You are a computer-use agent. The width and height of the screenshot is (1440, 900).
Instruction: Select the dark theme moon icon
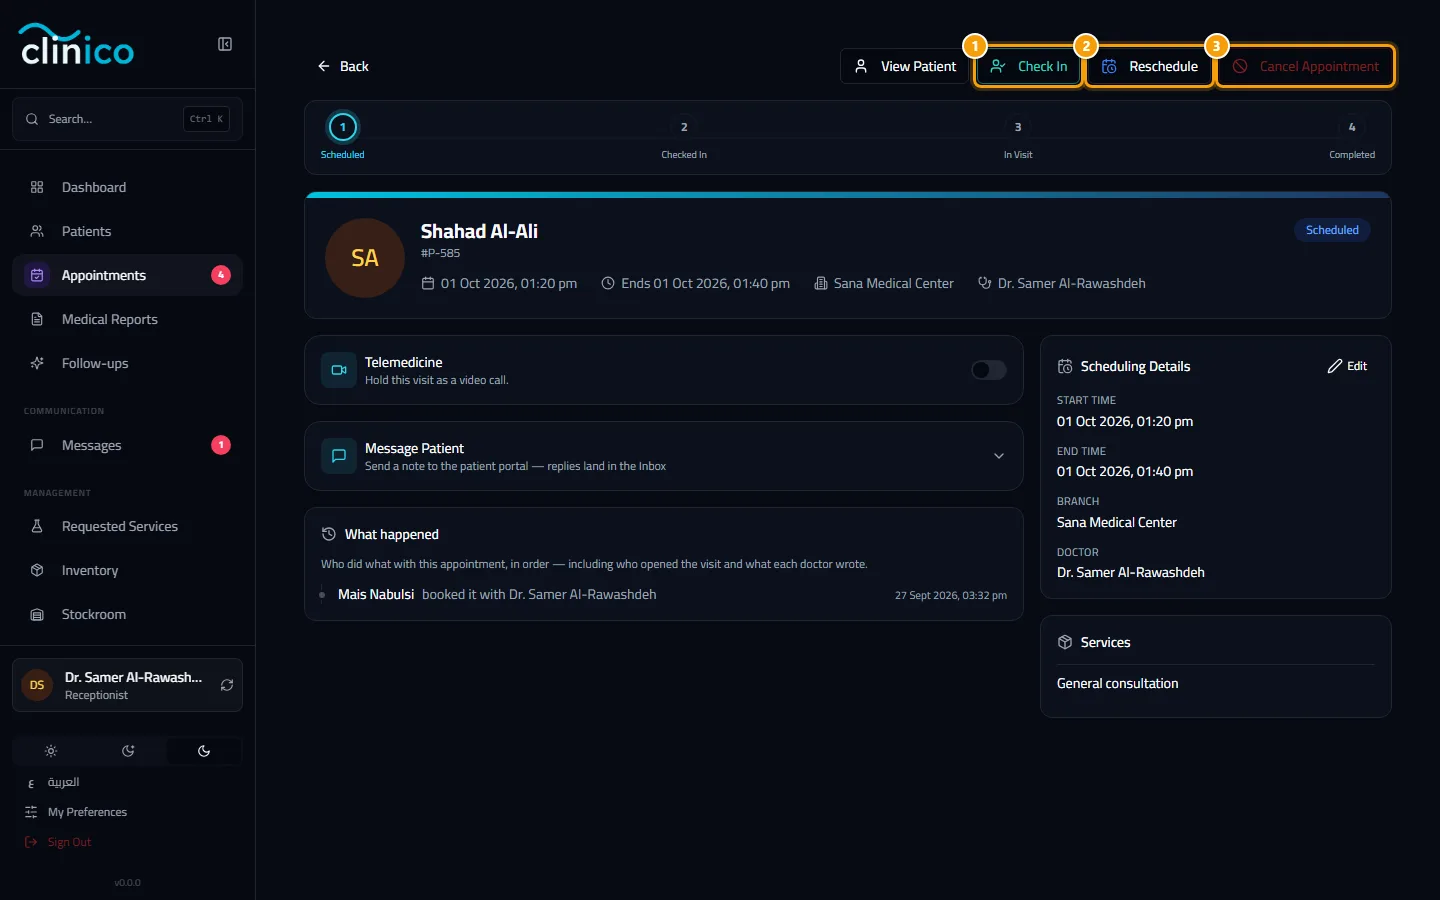[204, 751]
